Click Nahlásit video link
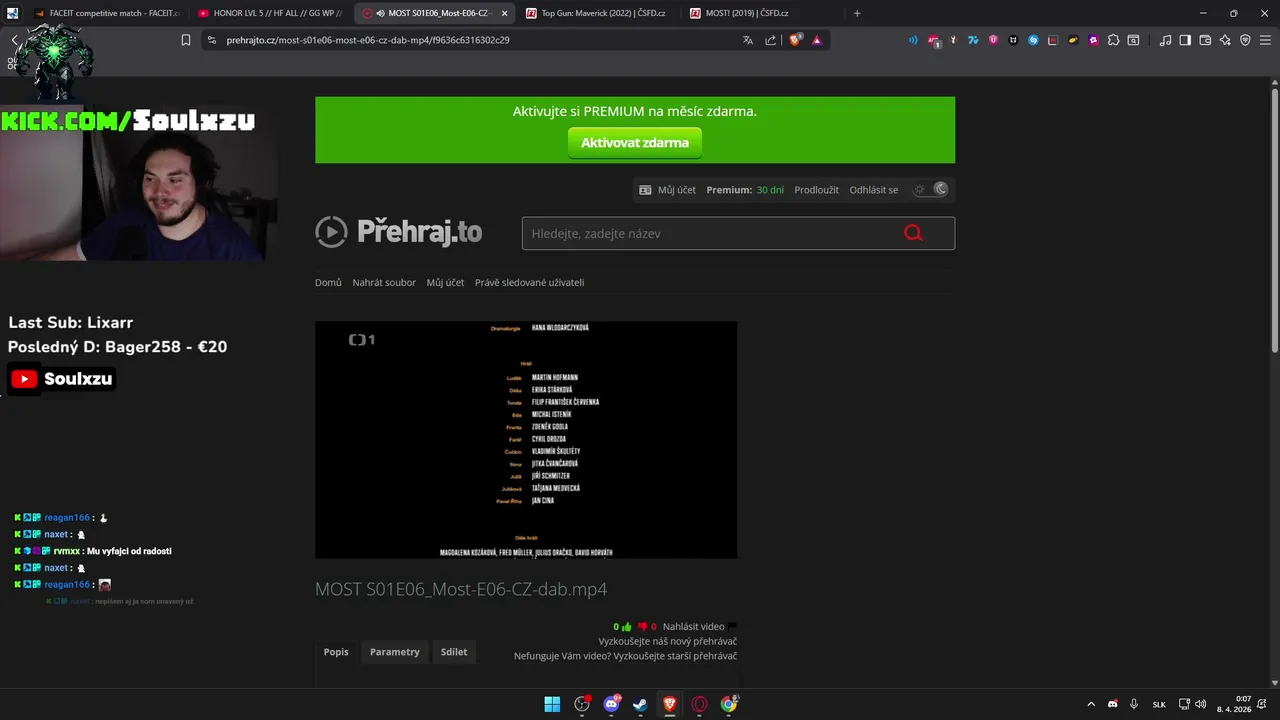 pos(693,627)
